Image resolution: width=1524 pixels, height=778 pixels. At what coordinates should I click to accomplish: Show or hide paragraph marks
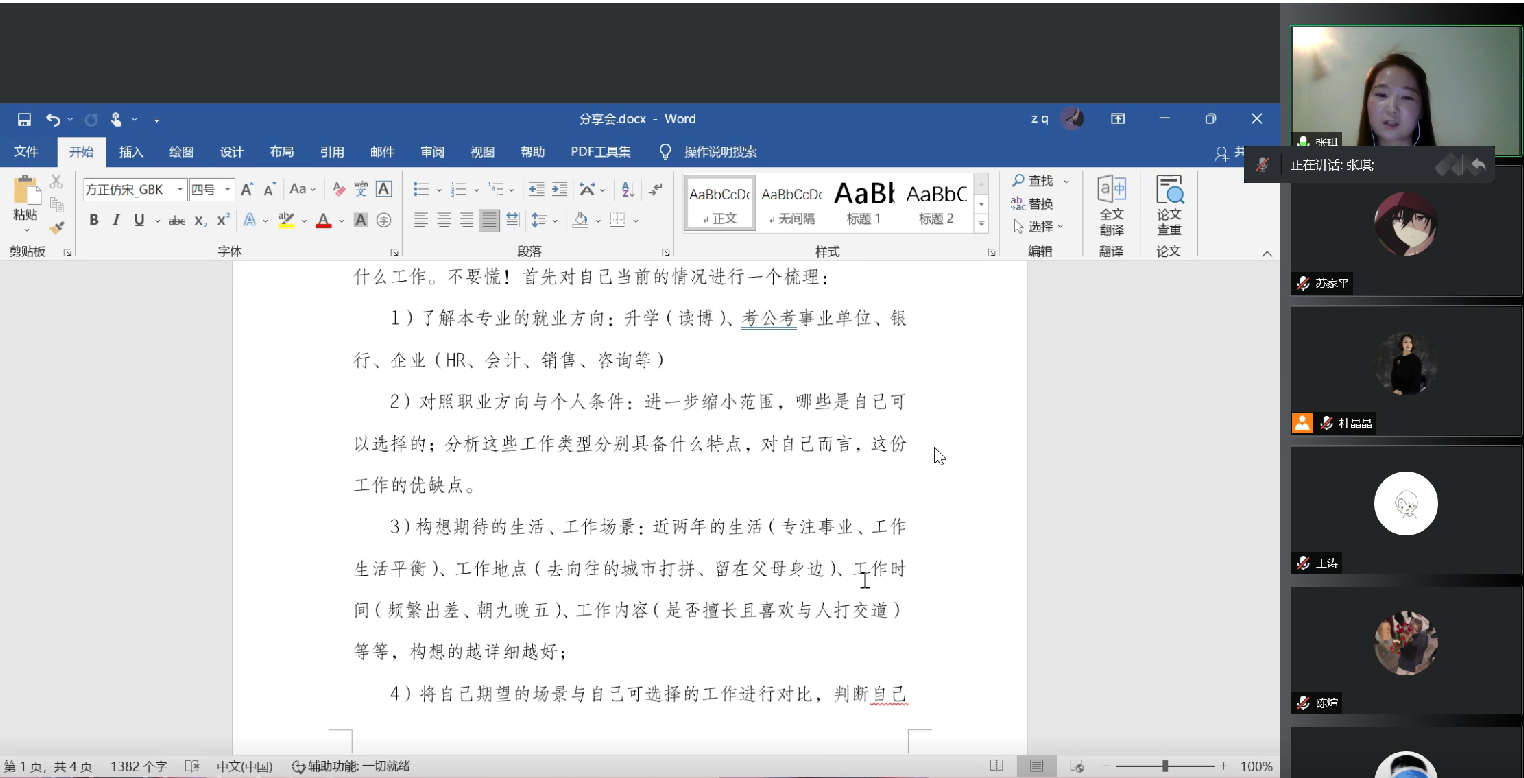click(x=655, y=189)
